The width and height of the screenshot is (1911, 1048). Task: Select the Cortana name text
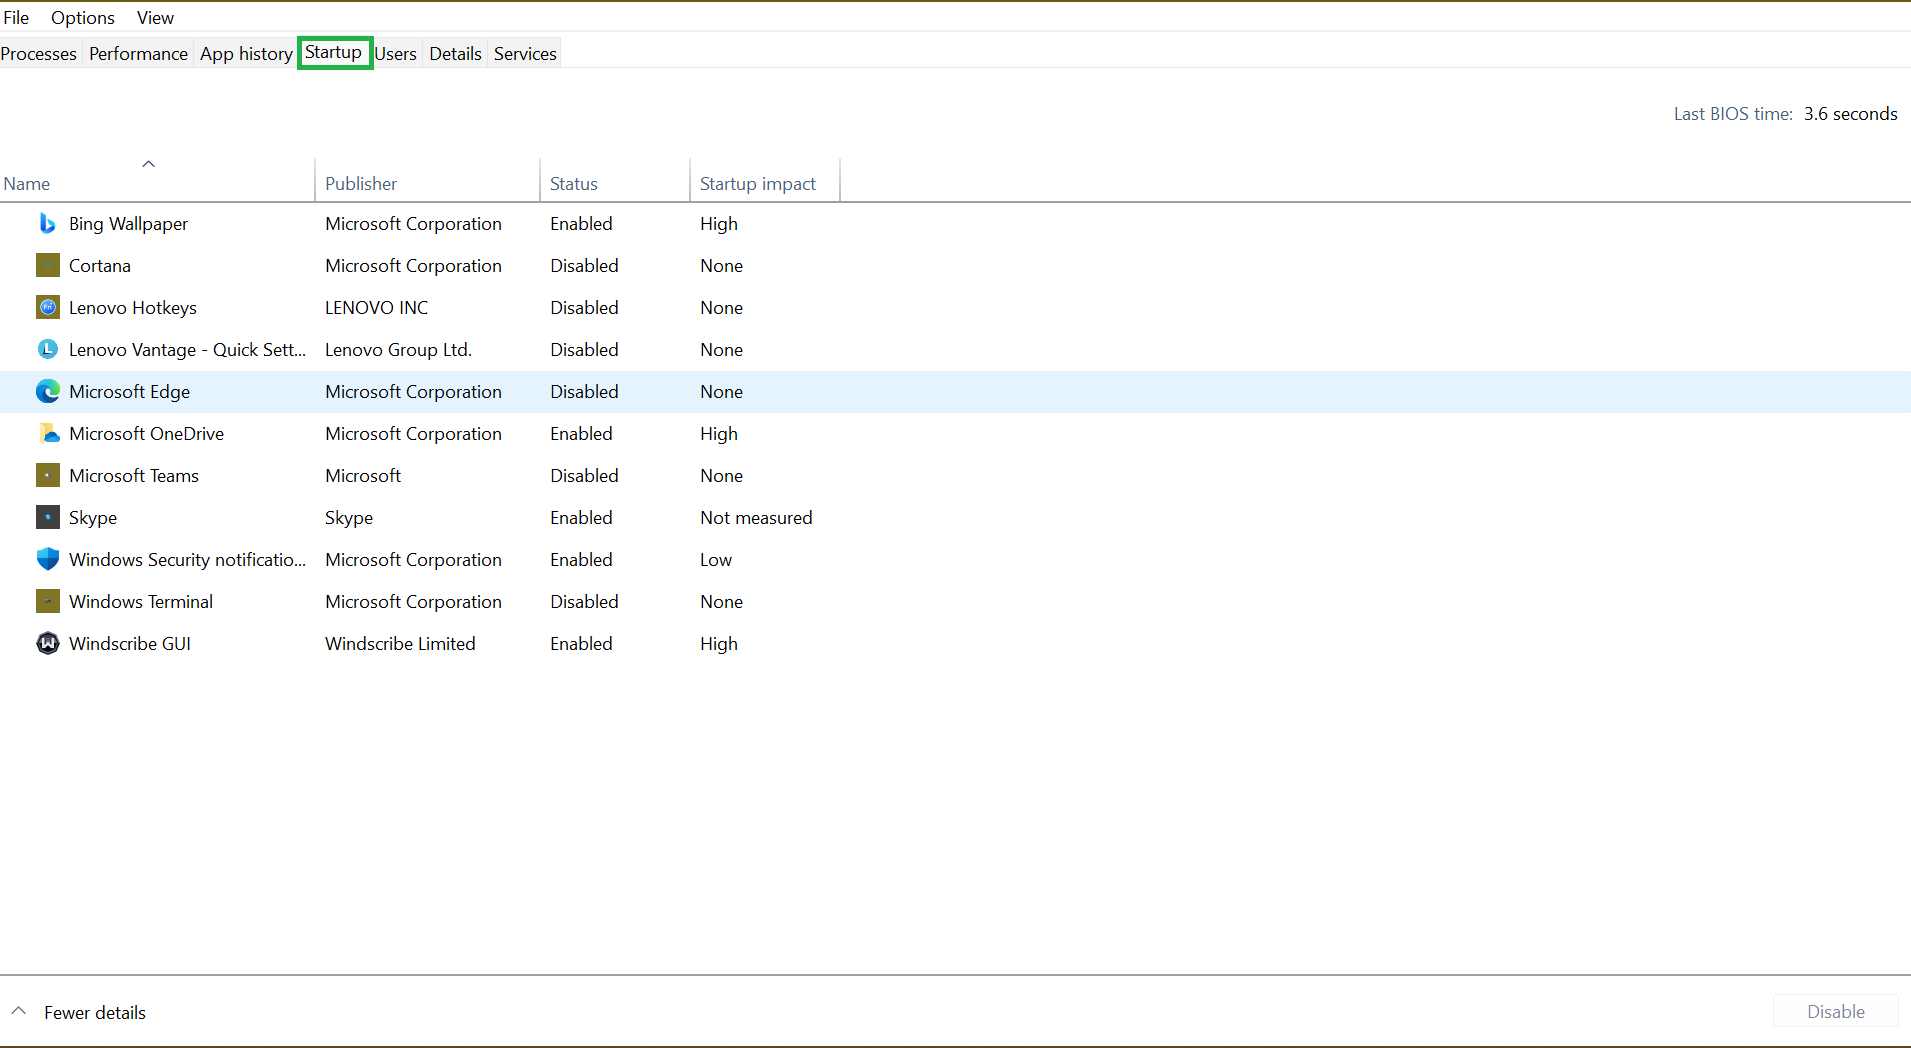(100, 265)
